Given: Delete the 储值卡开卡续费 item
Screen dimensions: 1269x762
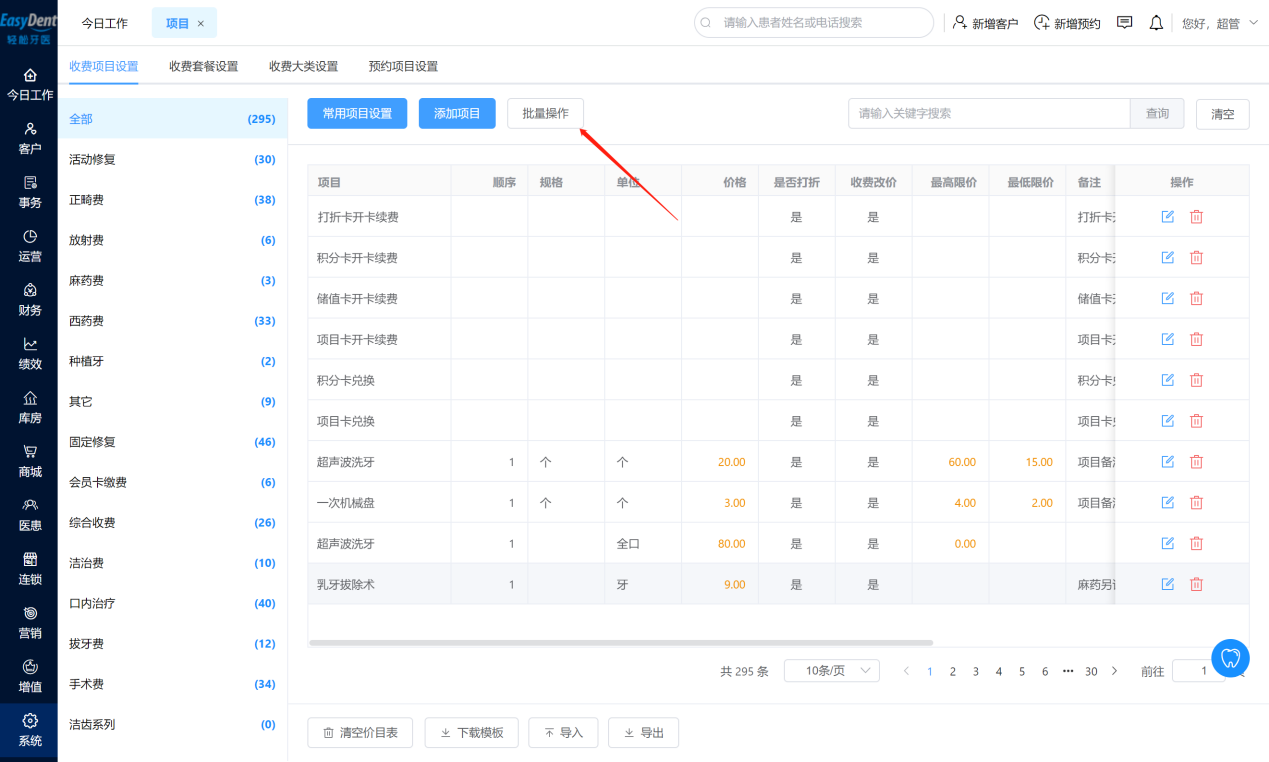Looking at the screenshot, I should pos(1196,299).
